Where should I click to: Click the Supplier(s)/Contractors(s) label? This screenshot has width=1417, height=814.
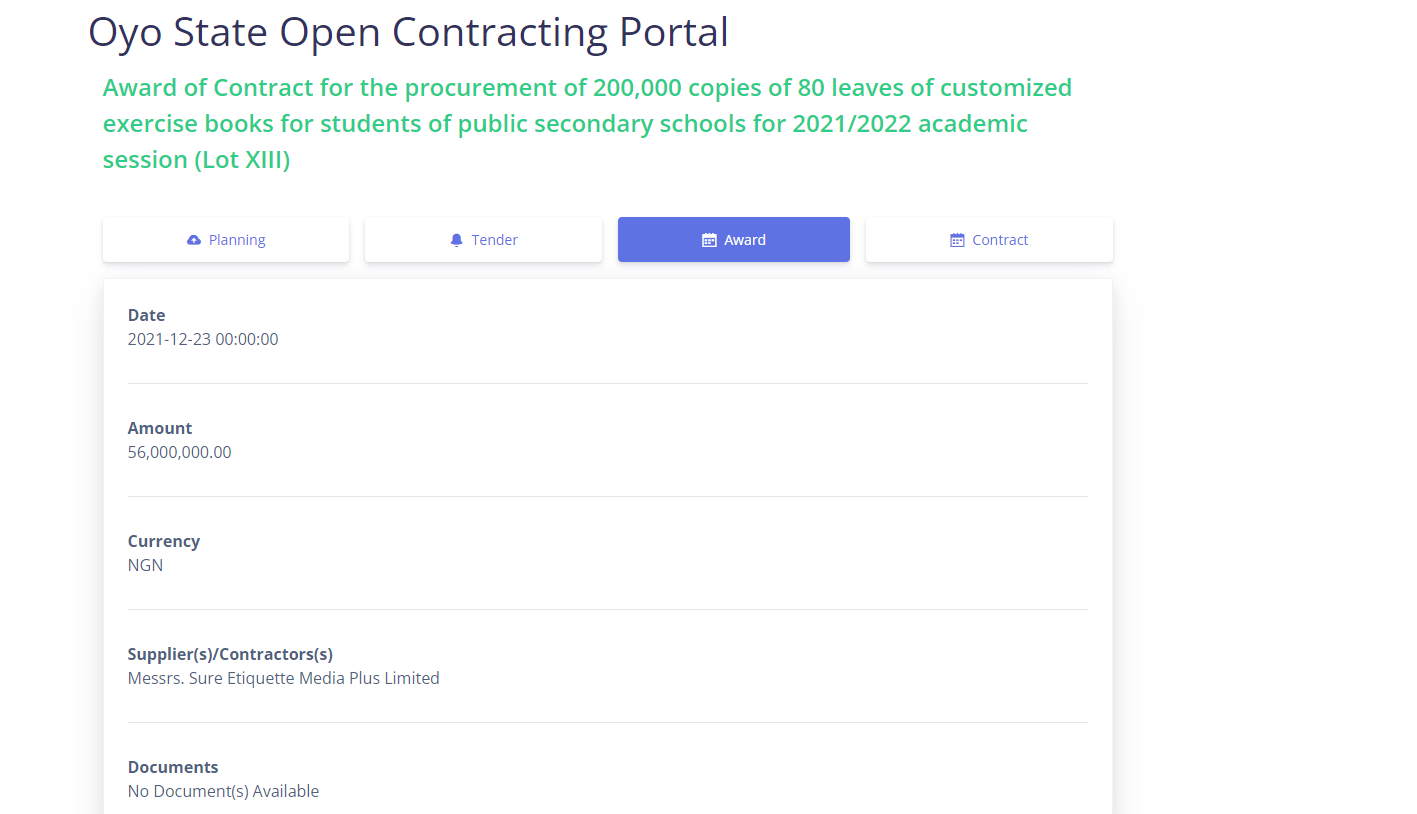tap(230, 654)
